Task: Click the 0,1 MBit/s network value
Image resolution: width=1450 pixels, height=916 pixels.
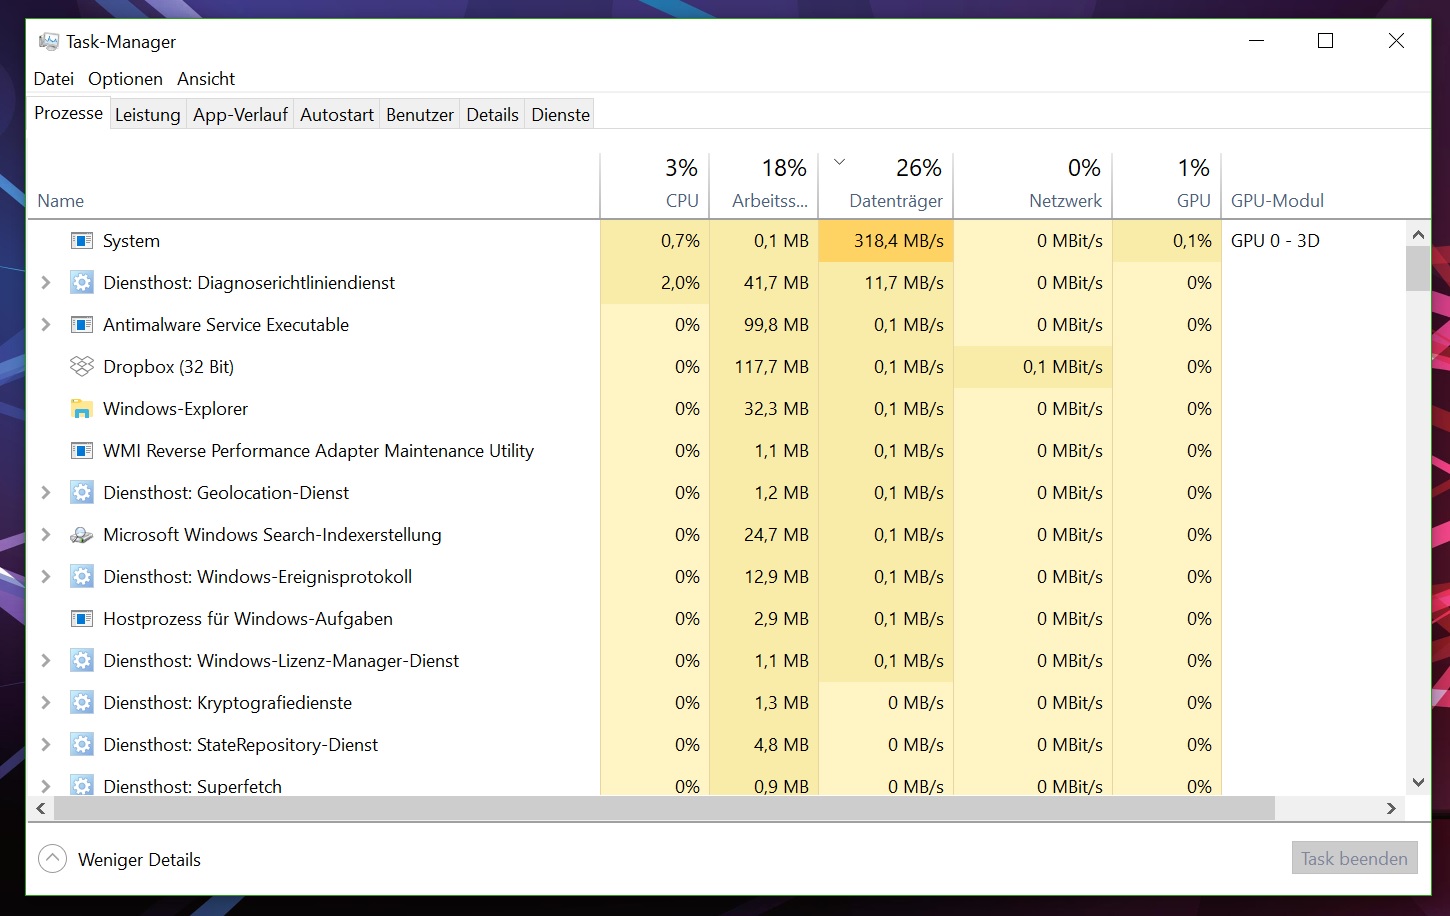Action: click(x=1033, y=367)
